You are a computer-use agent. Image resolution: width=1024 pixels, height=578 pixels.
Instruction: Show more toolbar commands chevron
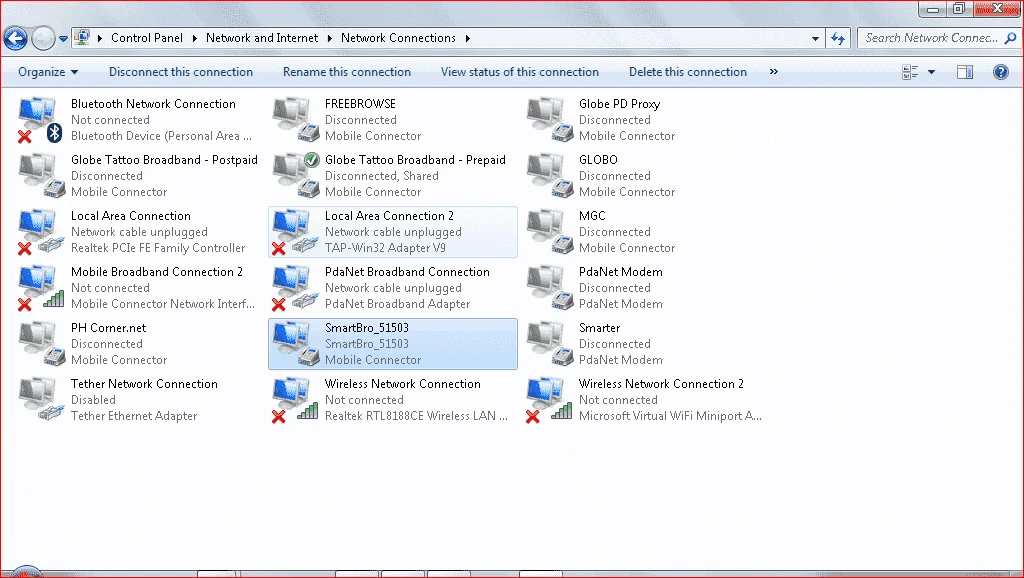point(774,72)
